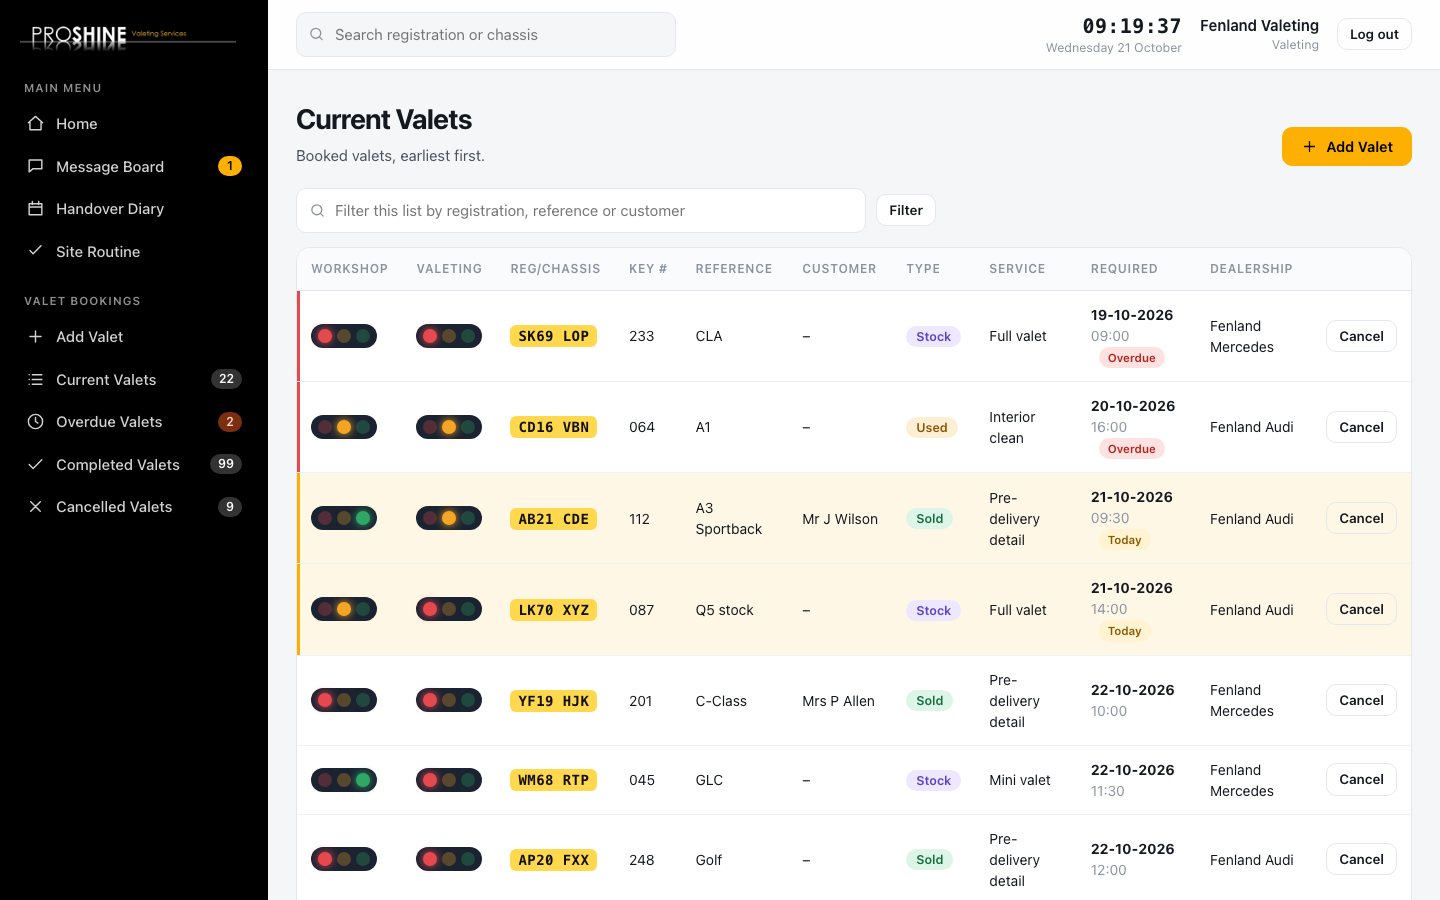Click the Overdue badge for CD16 VBN

[1131, 449]
